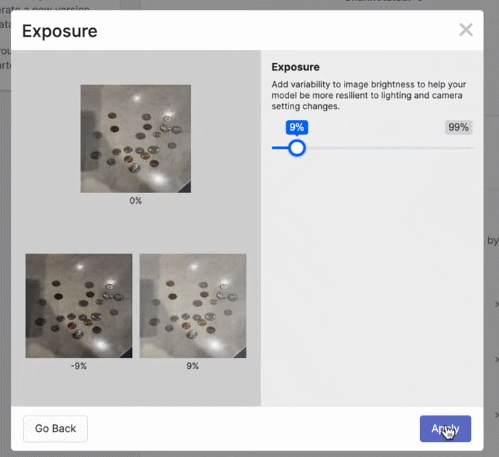Click the Exposure section heading
This screenshot has width=499, height=457.
(295, 67)
